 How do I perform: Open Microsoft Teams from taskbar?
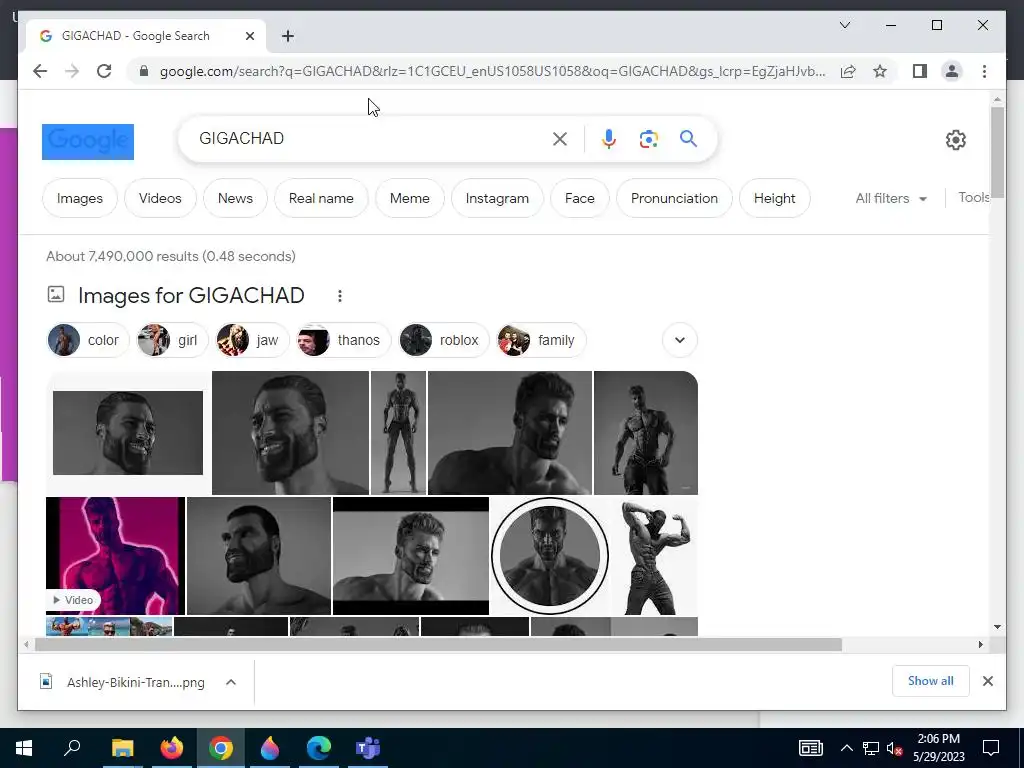pyautogui.click(x=368, y=748)
